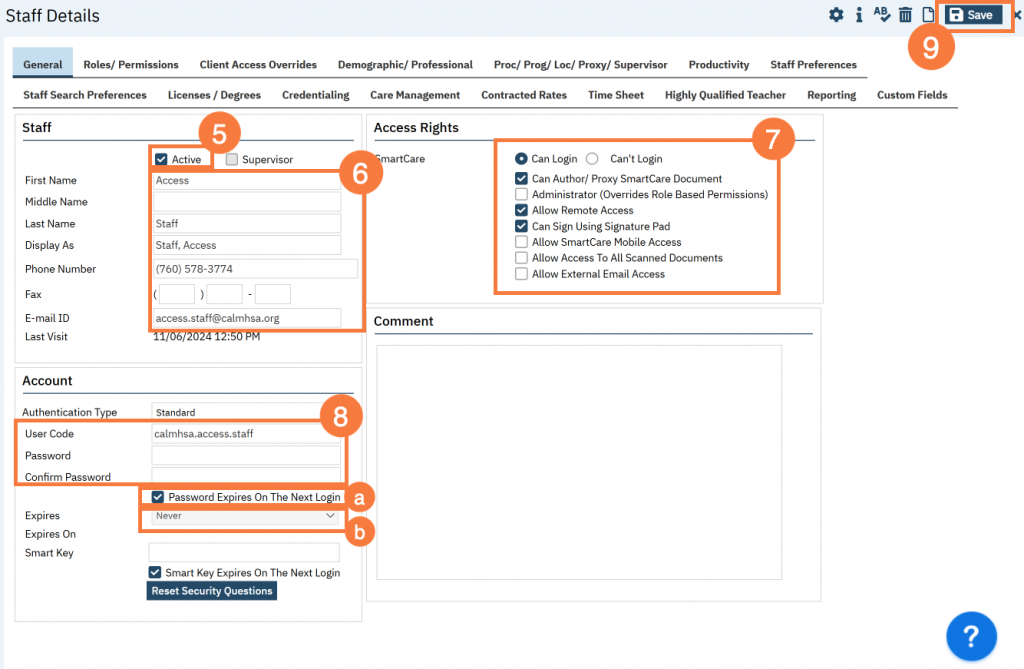Screen dimensions: 1024x669
Task: Enable Allow SmartCare Mobile Access
Action: (521, 242)
